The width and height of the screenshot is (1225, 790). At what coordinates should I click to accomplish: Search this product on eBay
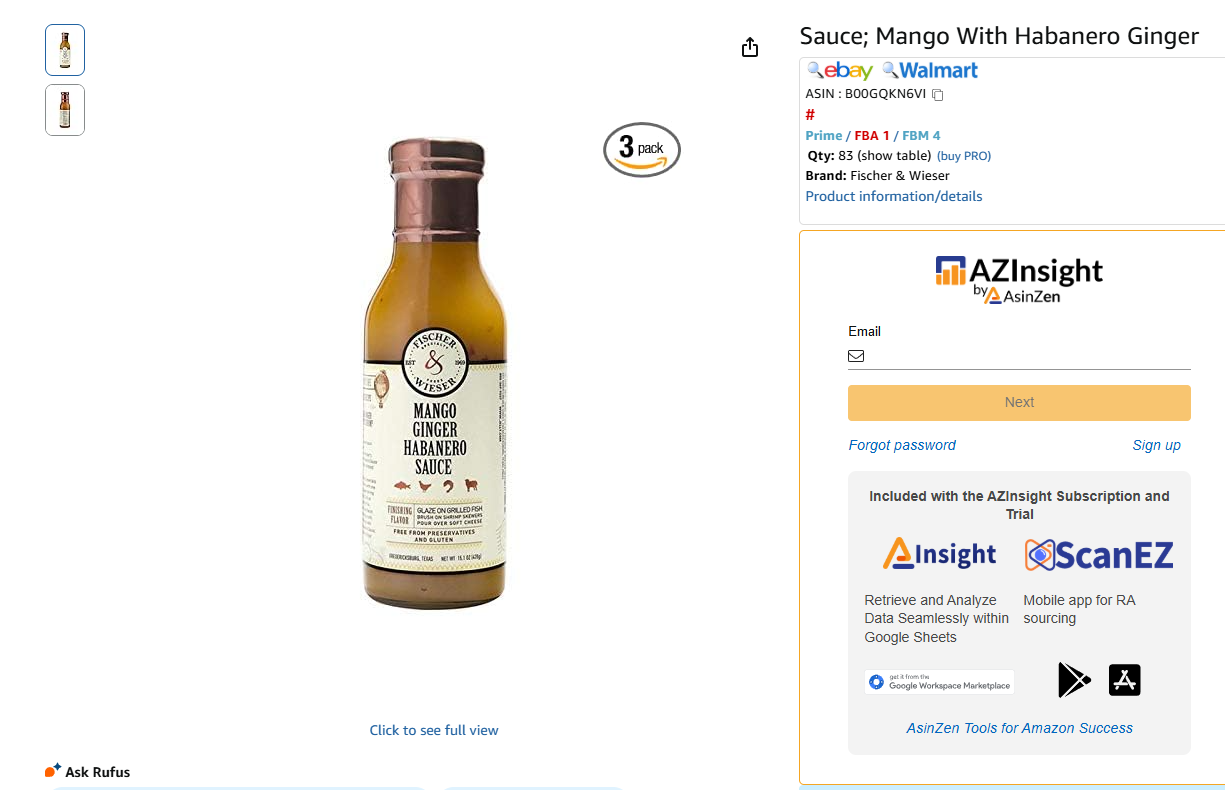point(840,71)
